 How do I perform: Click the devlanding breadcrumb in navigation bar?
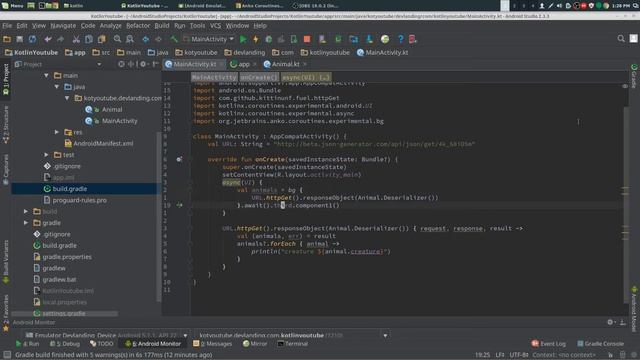click(x=244, y=53)
